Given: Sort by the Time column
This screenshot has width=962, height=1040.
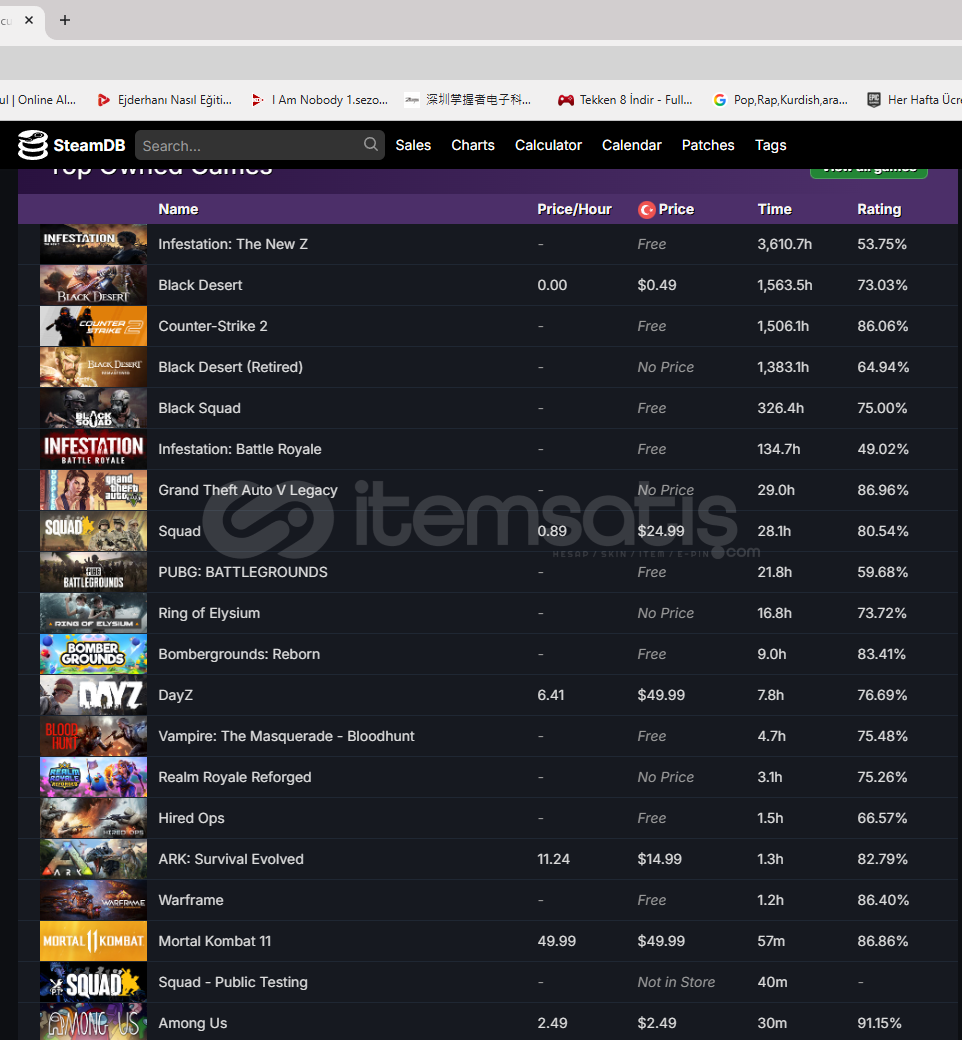Looking at the screenshot, I should pos(775,210).
